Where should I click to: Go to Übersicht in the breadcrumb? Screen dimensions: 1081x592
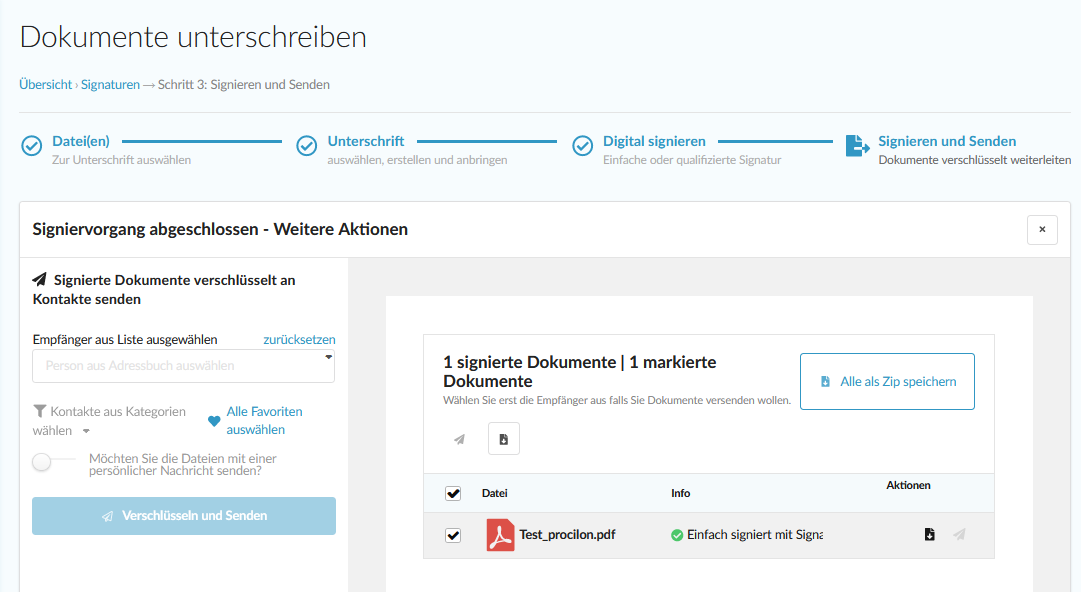45,85
